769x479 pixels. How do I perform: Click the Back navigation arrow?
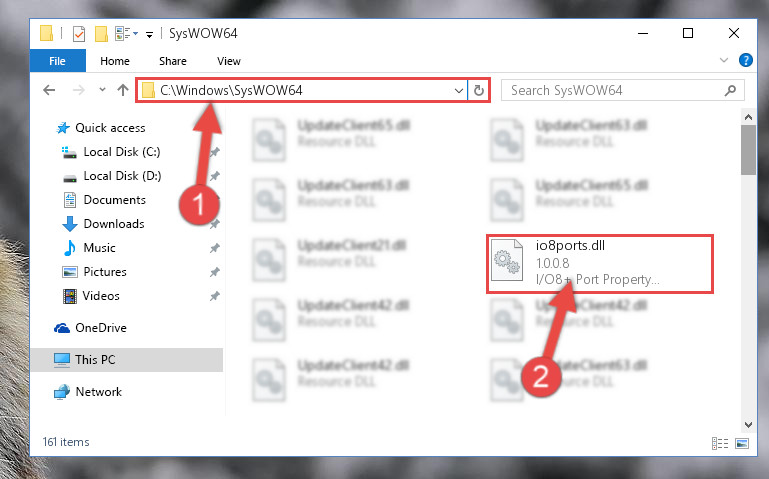tap(49, 90)
